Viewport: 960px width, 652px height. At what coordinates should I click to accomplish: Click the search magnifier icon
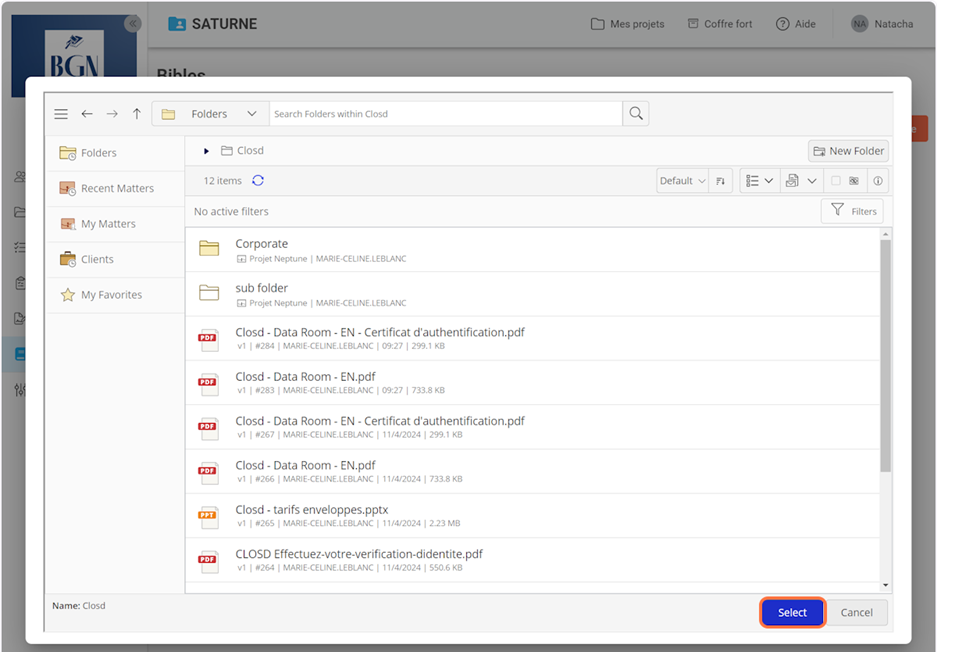click(x=635, y=114)
